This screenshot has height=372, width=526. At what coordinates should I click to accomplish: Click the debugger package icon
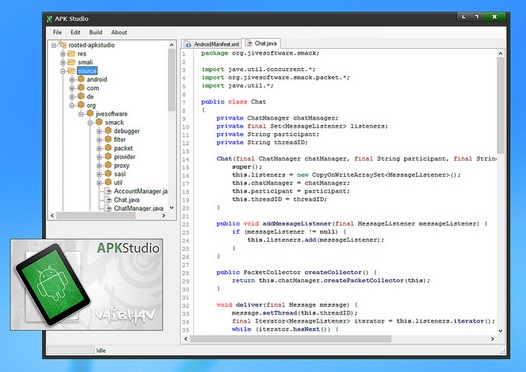[108, 130]
